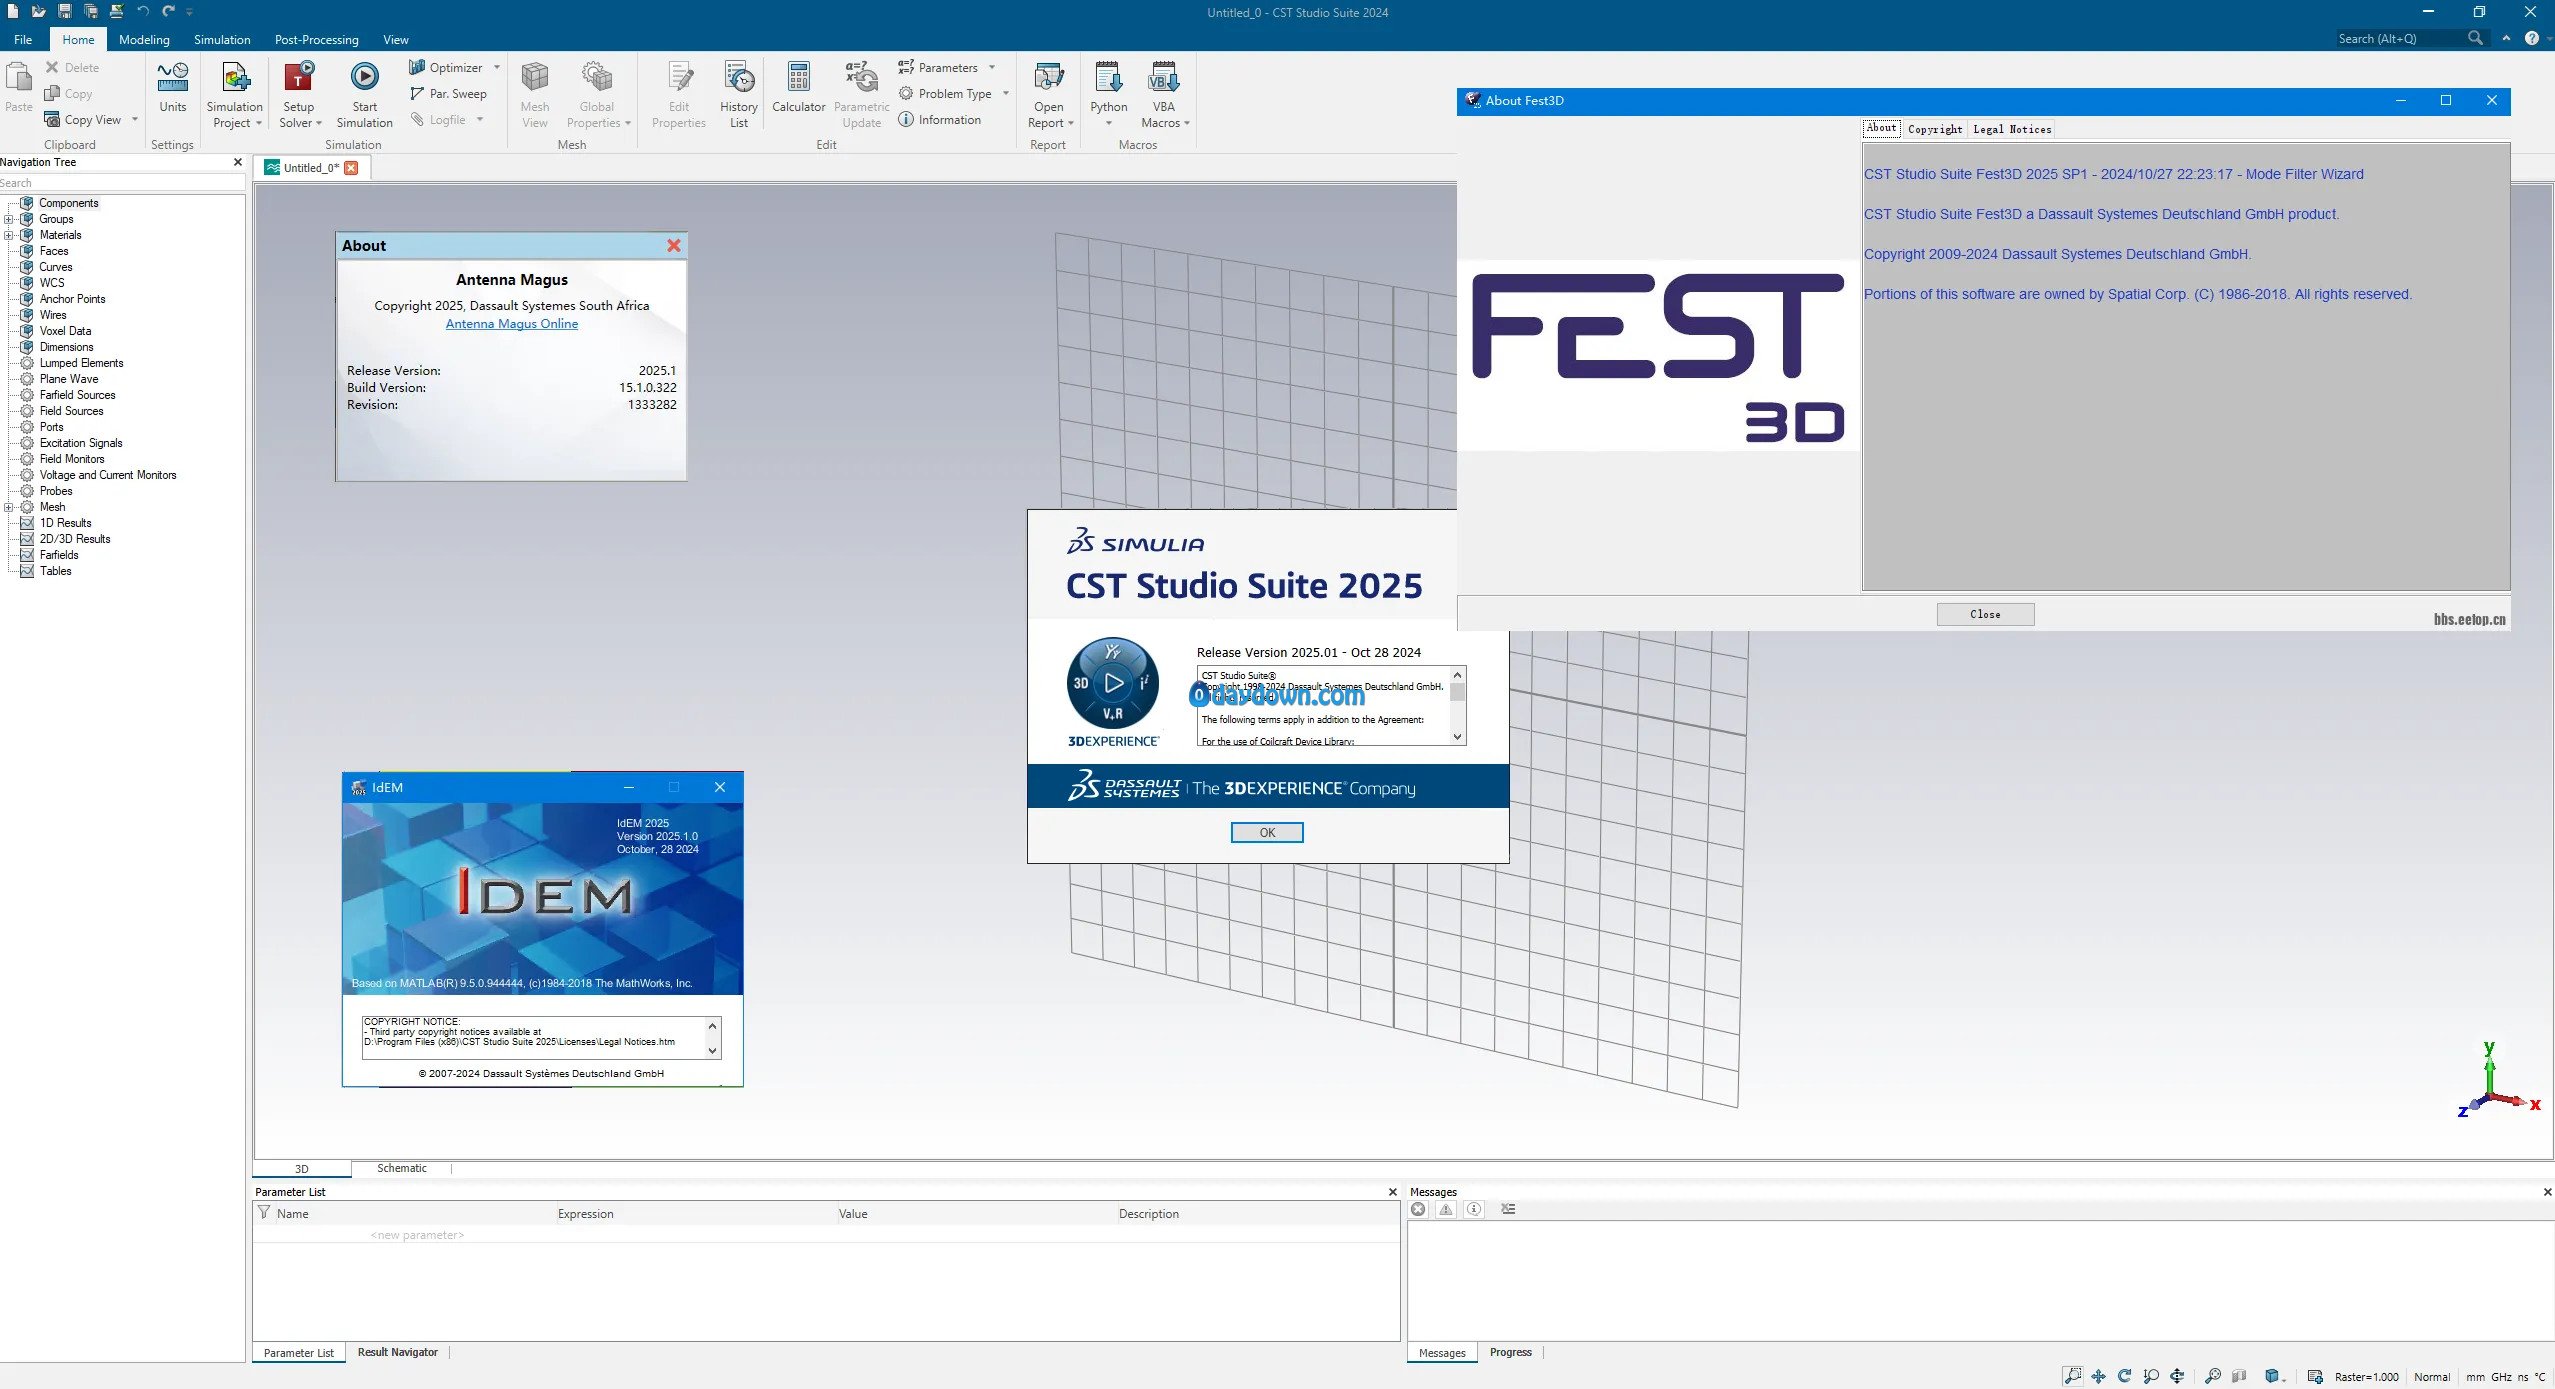
Task: Click the Start Simulation icon
Action: coord(364,78)
